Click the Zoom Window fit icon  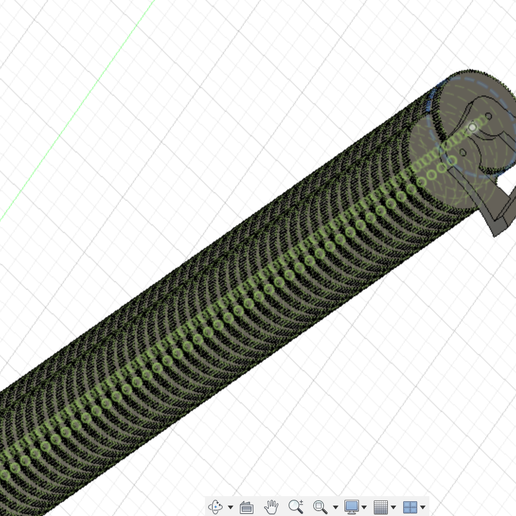click(x=320, y=507)
